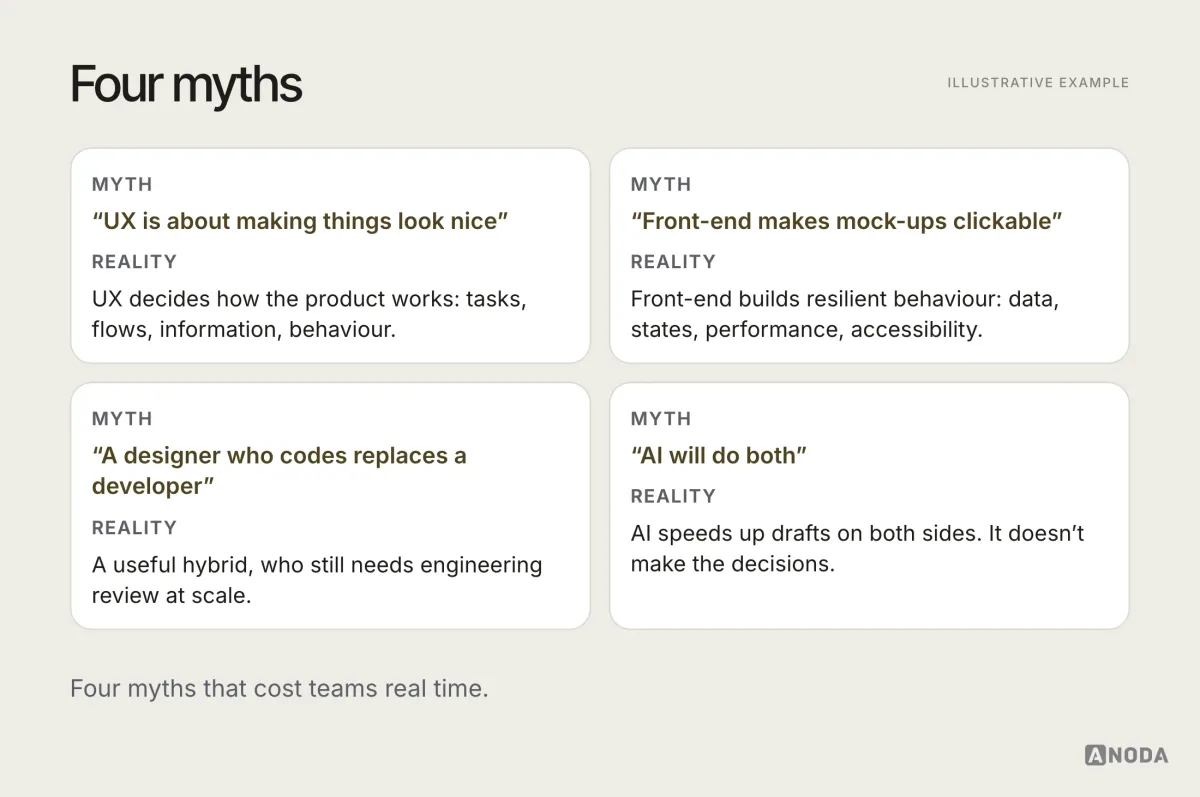Click the "ILLUSTRATIVE EXAMPLE" label
This screenshot has height=797, width=1200.
point(1038,83)
